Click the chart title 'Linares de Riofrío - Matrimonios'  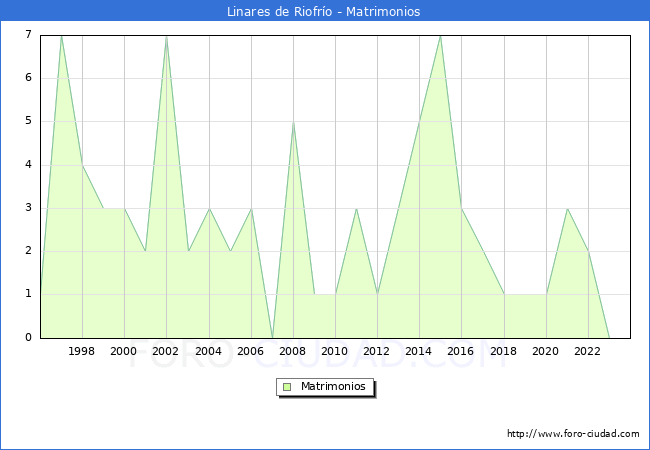pos(323,11)
